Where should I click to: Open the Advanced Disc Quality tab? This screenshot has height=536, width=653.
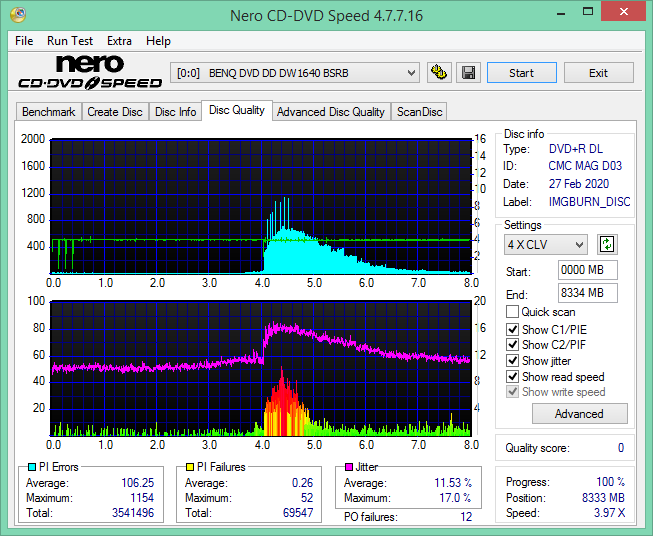[331, 112]
